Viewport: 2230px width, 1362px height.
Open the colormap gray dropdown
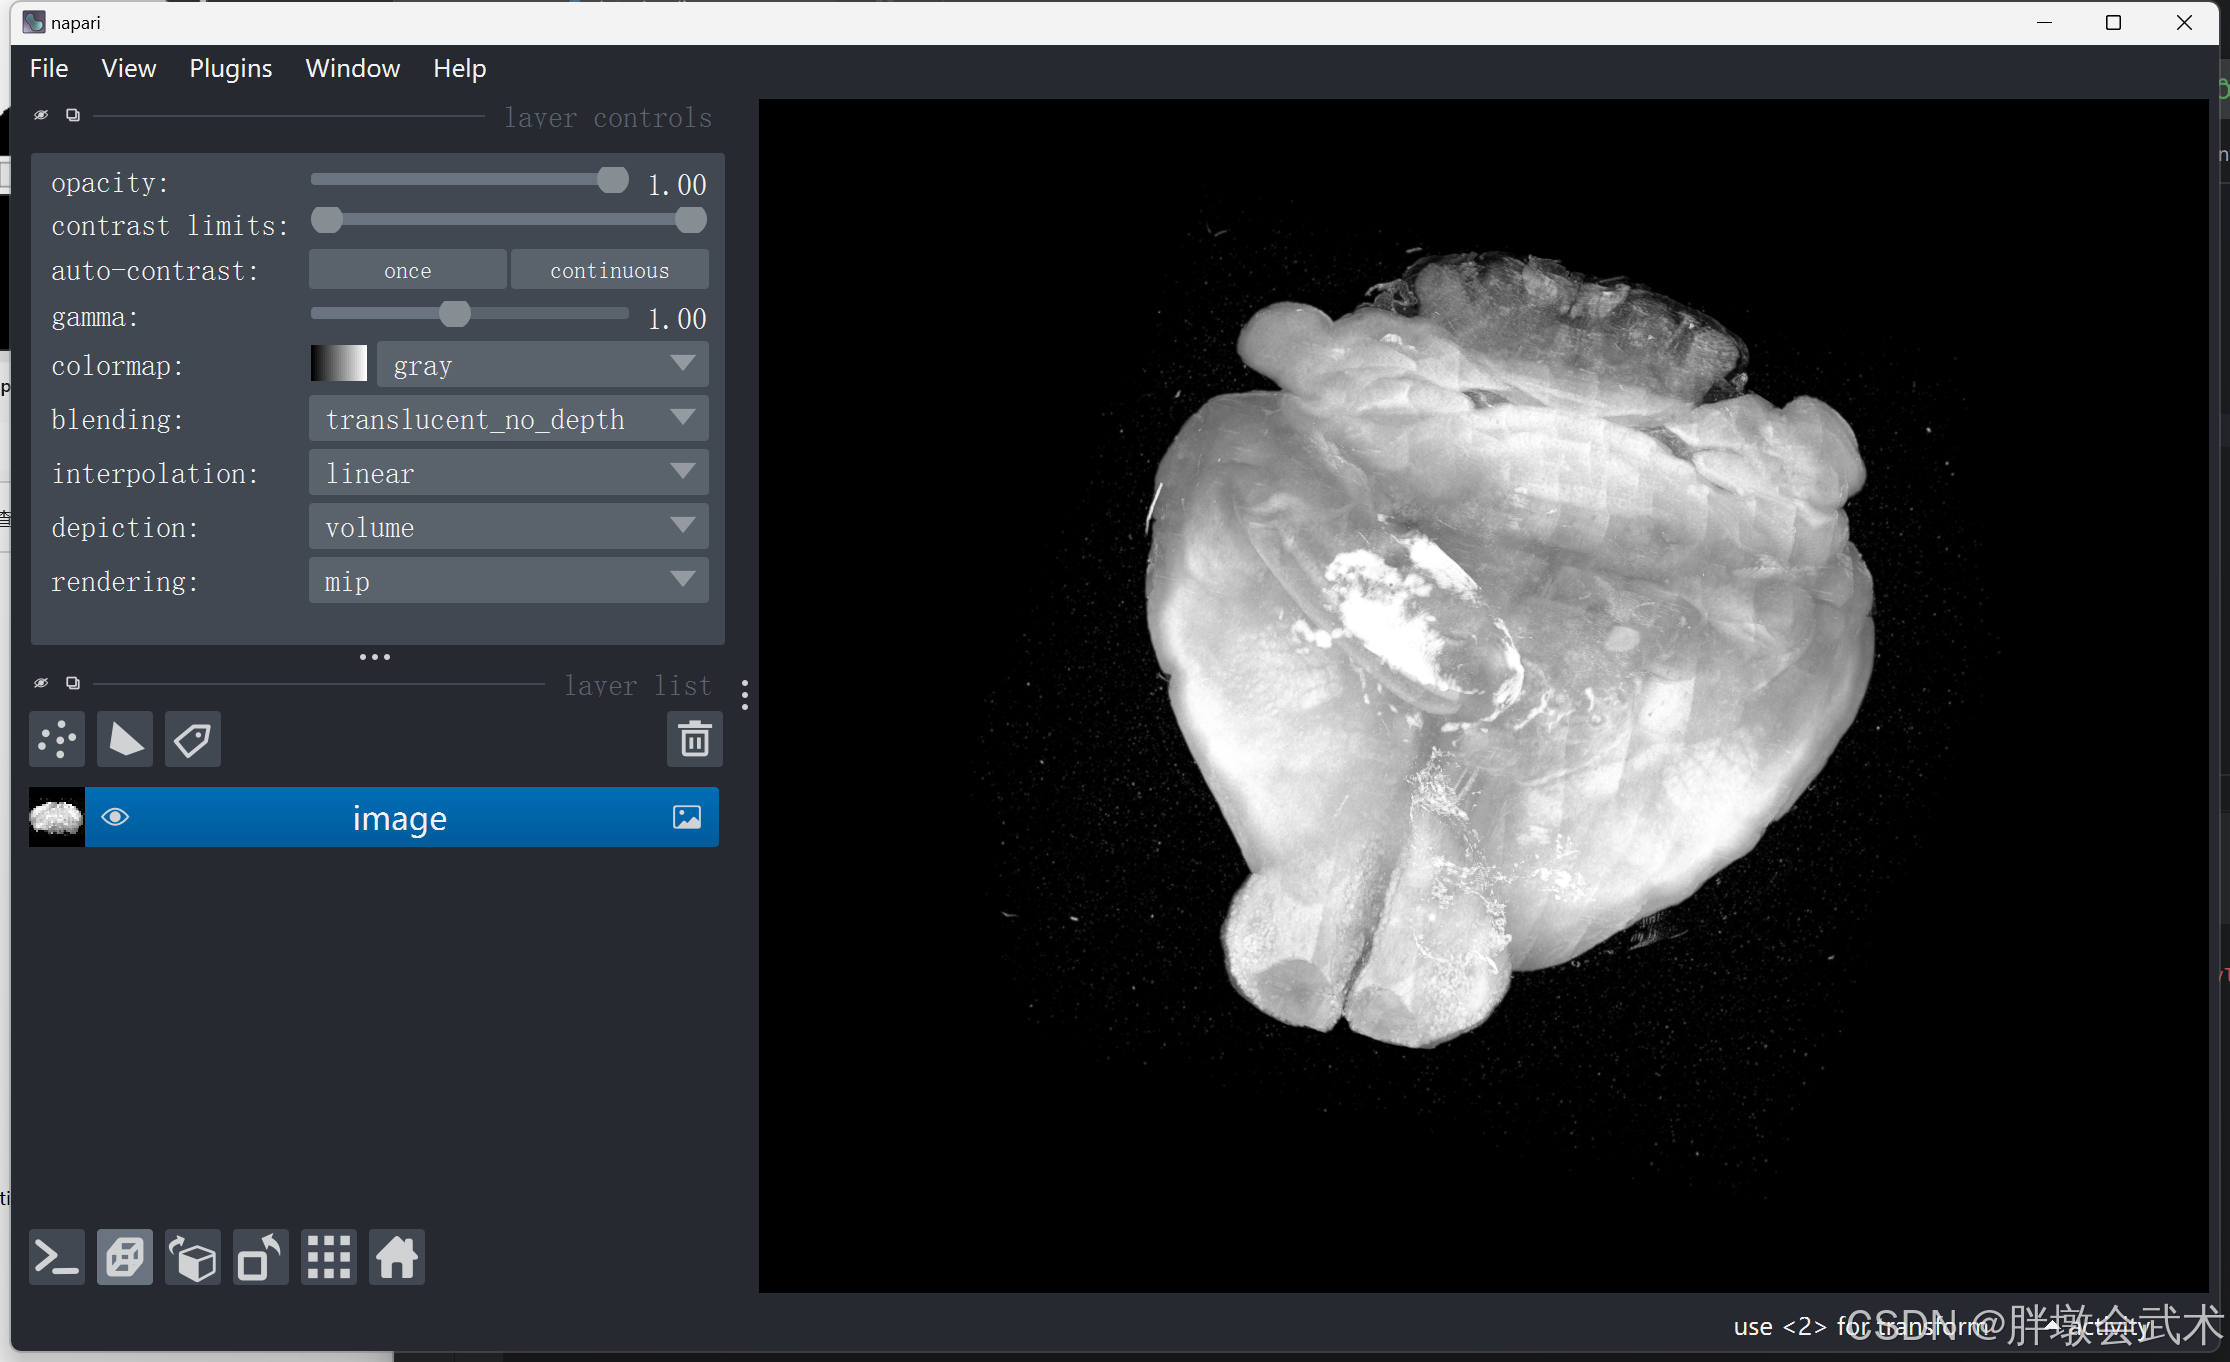coord(542,365)
